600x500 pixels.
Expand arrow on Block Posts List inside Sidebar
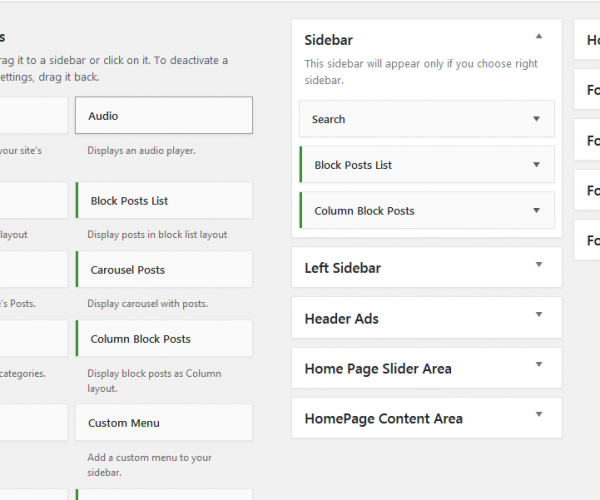coord(537,165)
